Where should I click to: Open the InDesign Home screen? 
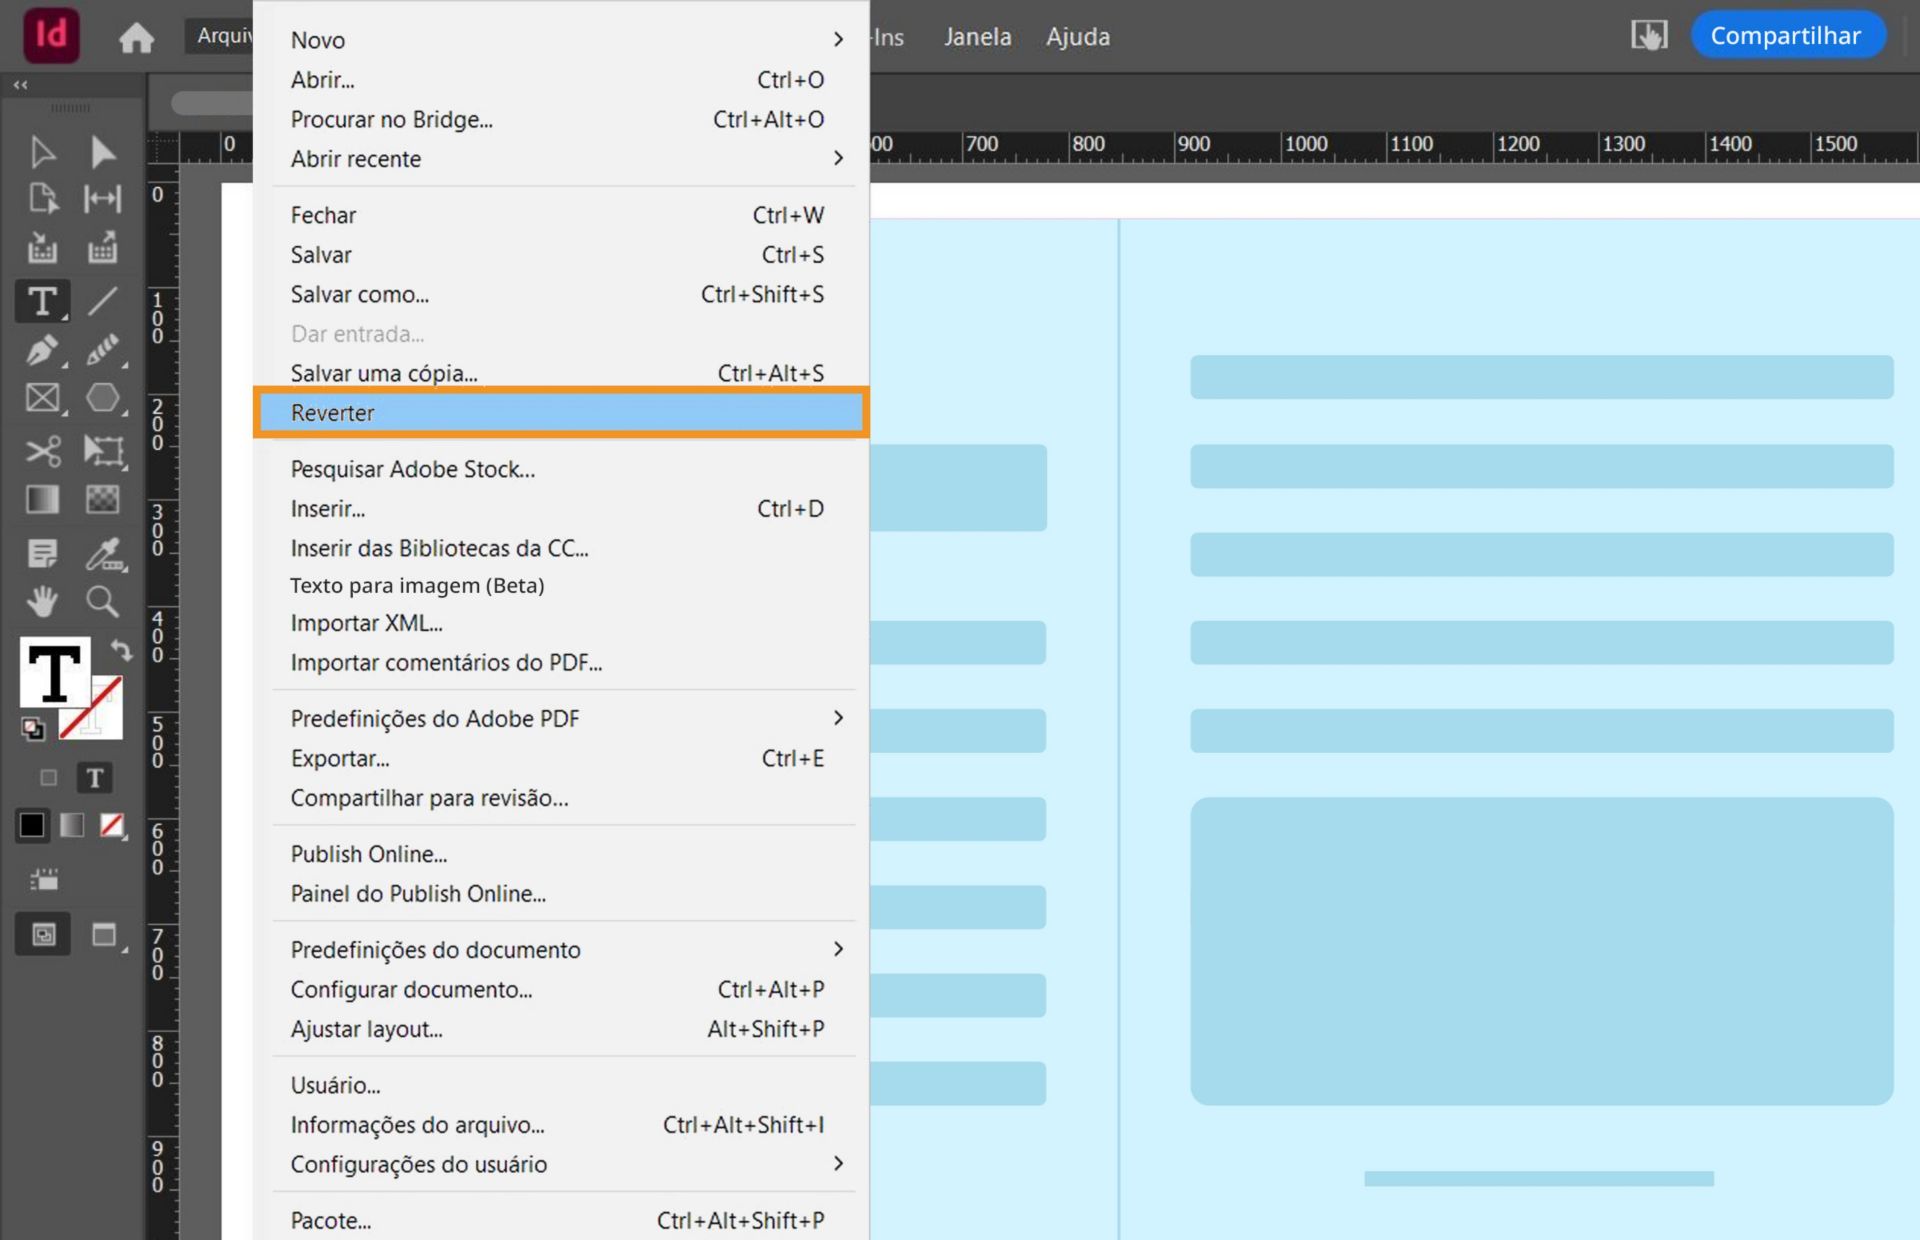point(137,36)
